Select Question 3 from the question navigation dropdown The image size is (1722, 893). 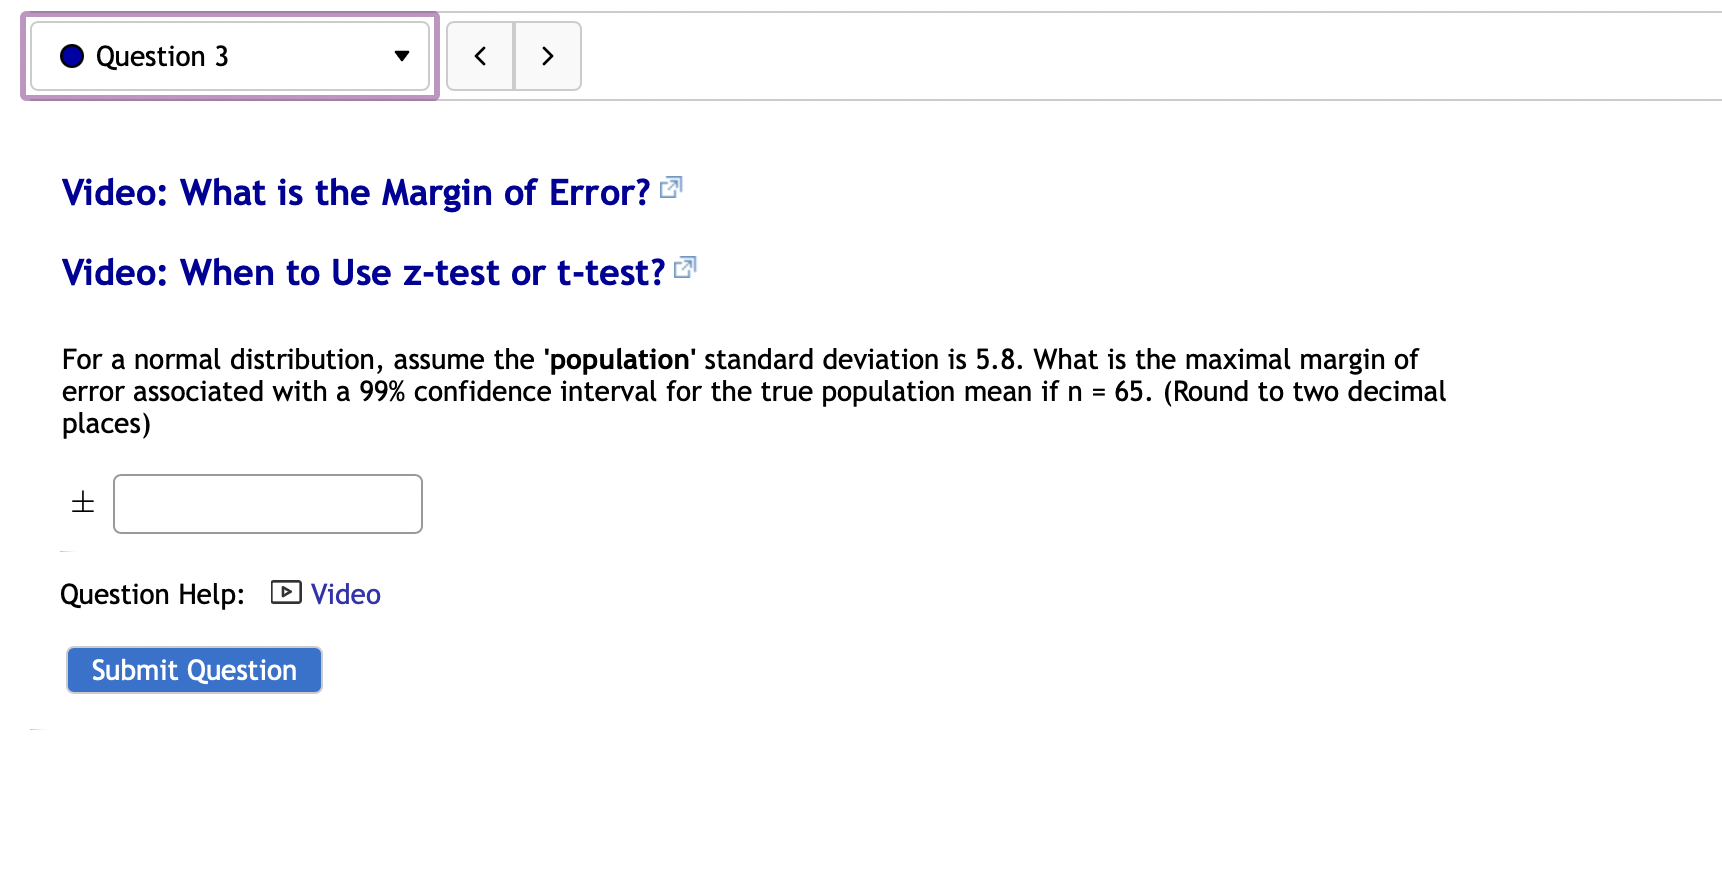pos(230,56)
